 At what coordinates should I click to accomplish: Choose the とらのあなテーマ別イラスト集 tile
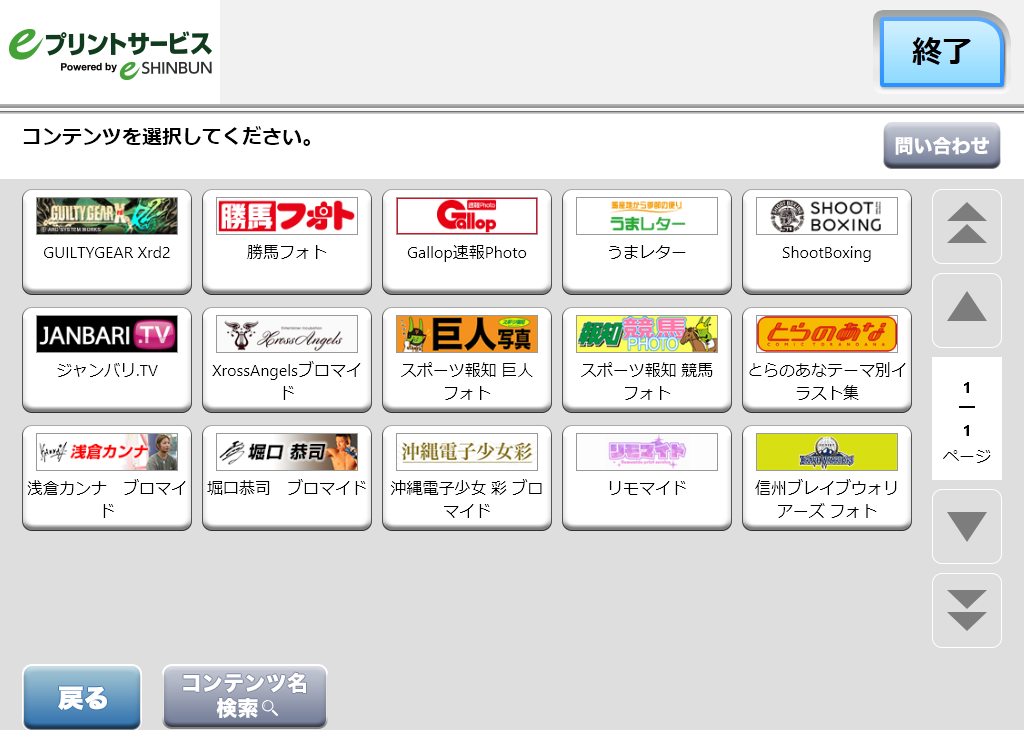pos(827,360)
